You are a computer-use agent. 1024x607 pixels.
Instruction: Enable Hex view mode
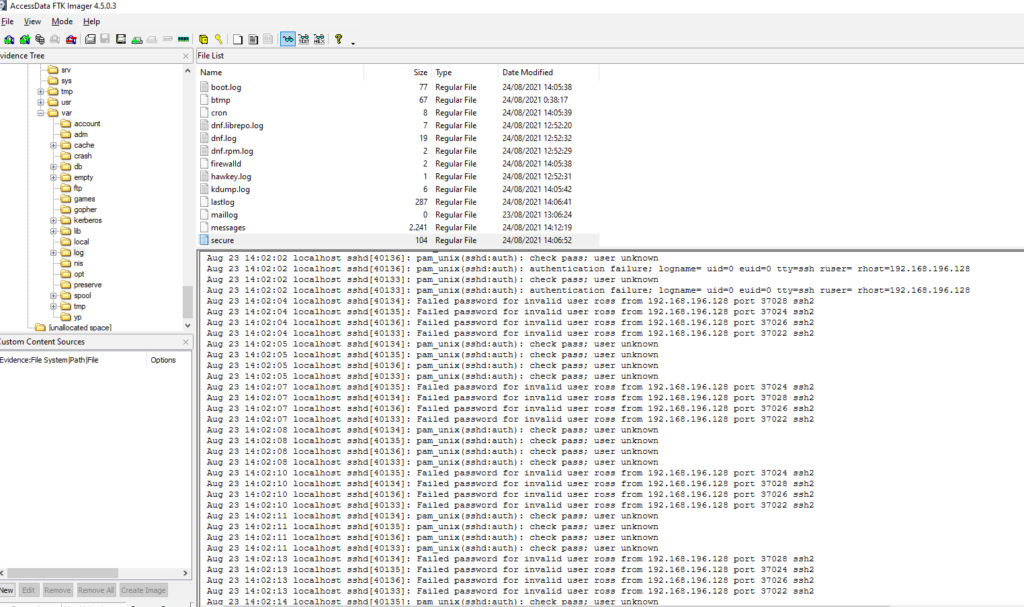pyautogui.click(x=318, y=38)
